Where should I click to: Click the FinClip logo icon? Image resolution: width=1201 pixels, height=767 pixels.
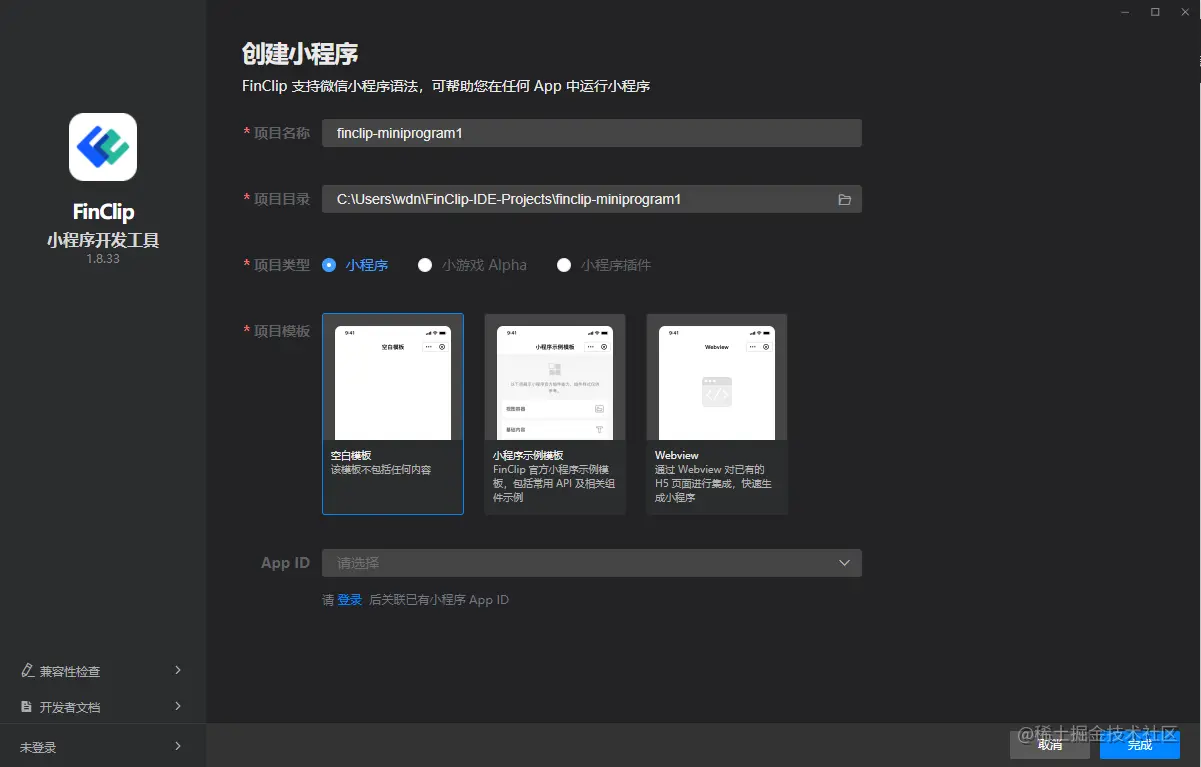(x=103, y=146)
